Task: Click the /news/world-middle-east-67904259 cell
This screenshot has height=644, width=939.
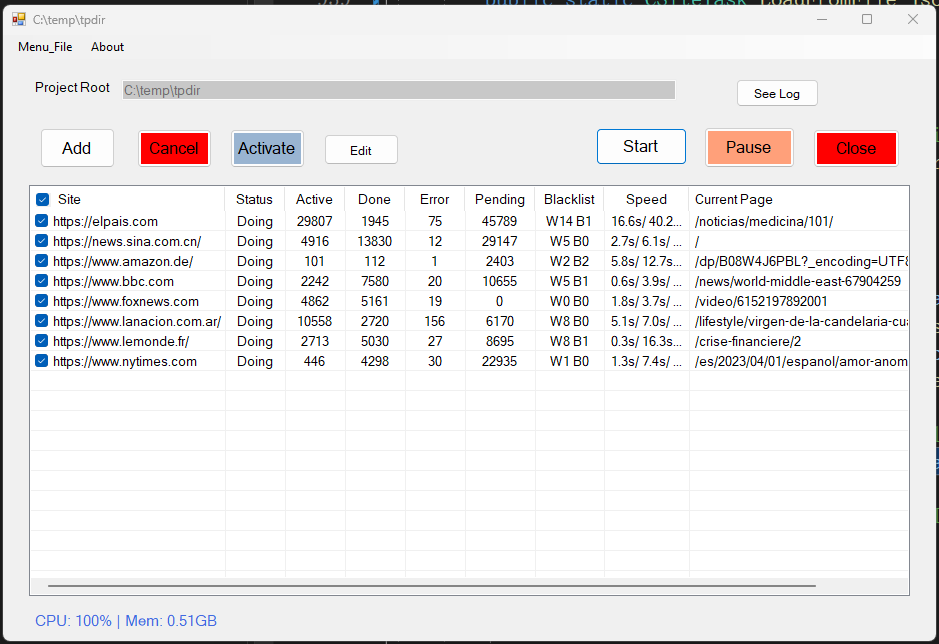Action: [798, 282]
